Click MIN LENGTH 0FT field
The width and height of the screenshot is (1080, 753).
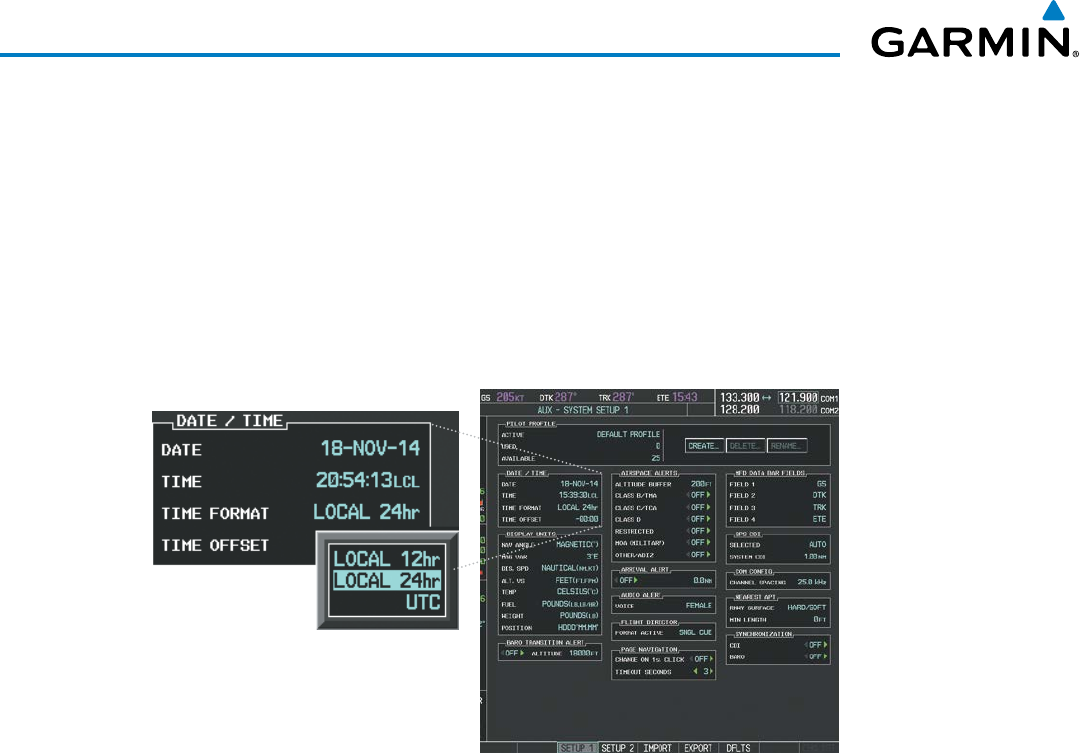[x=820, y=619]
